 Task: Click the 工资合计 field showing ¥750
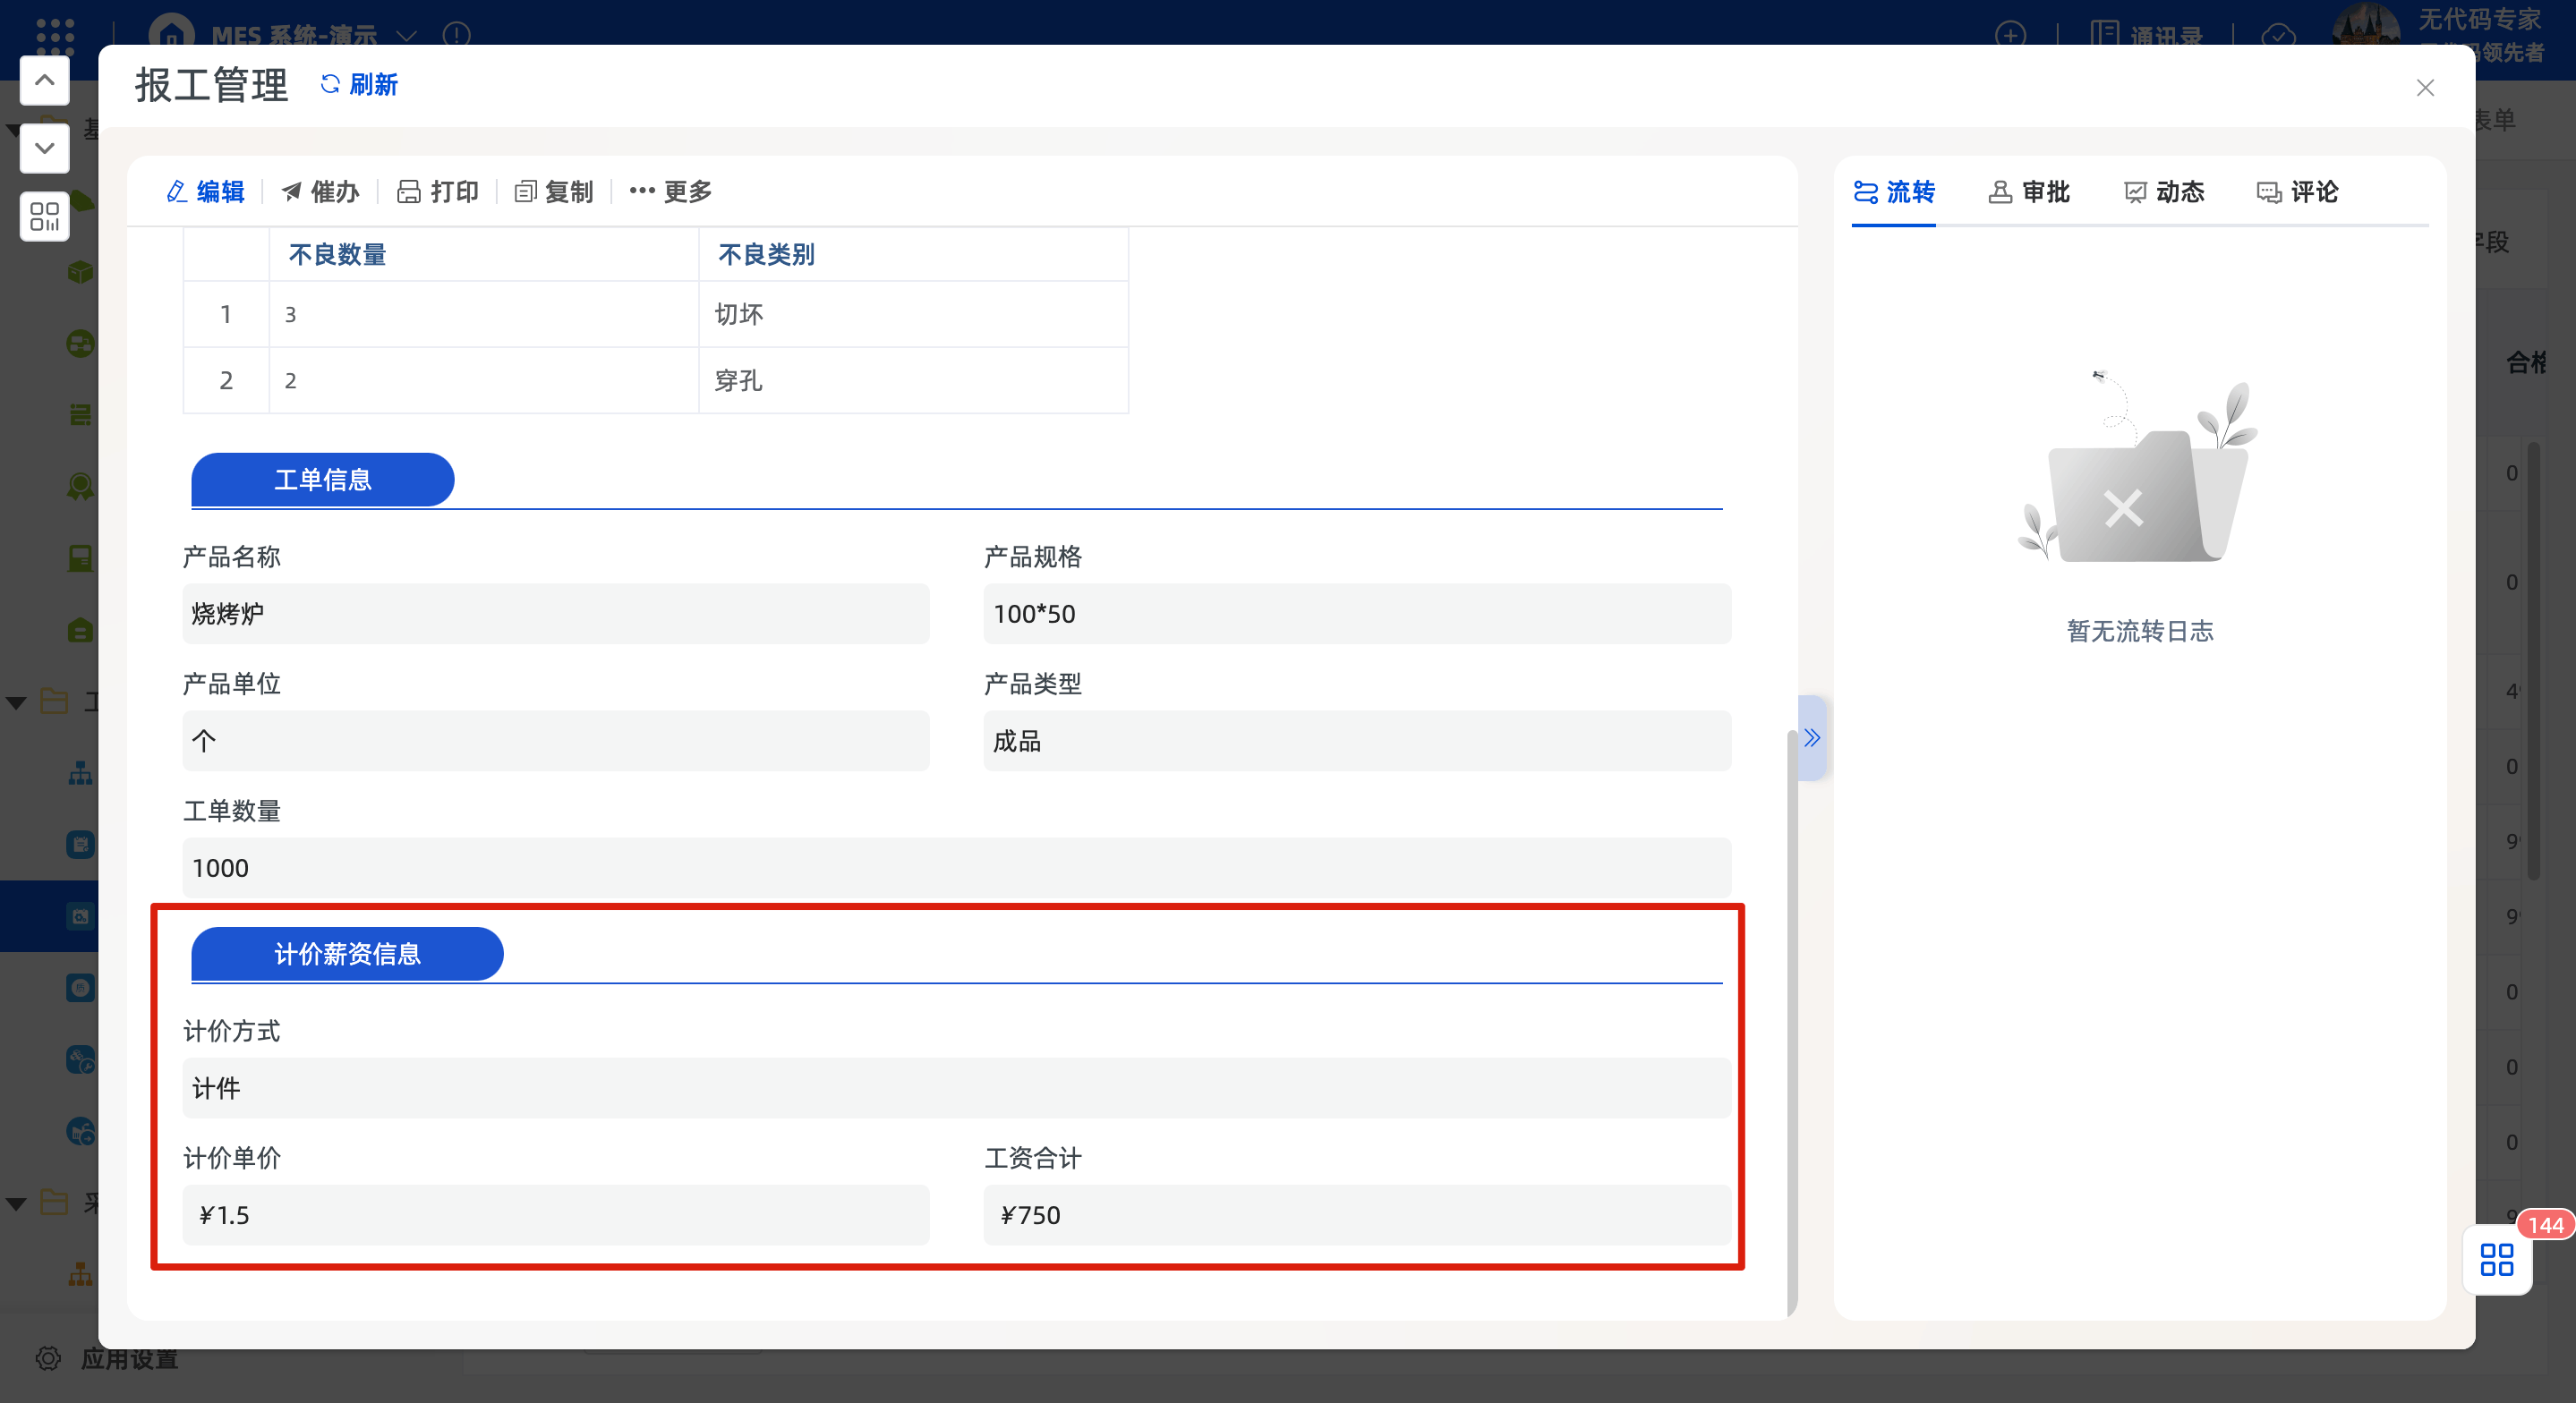click(1356, 1215)
